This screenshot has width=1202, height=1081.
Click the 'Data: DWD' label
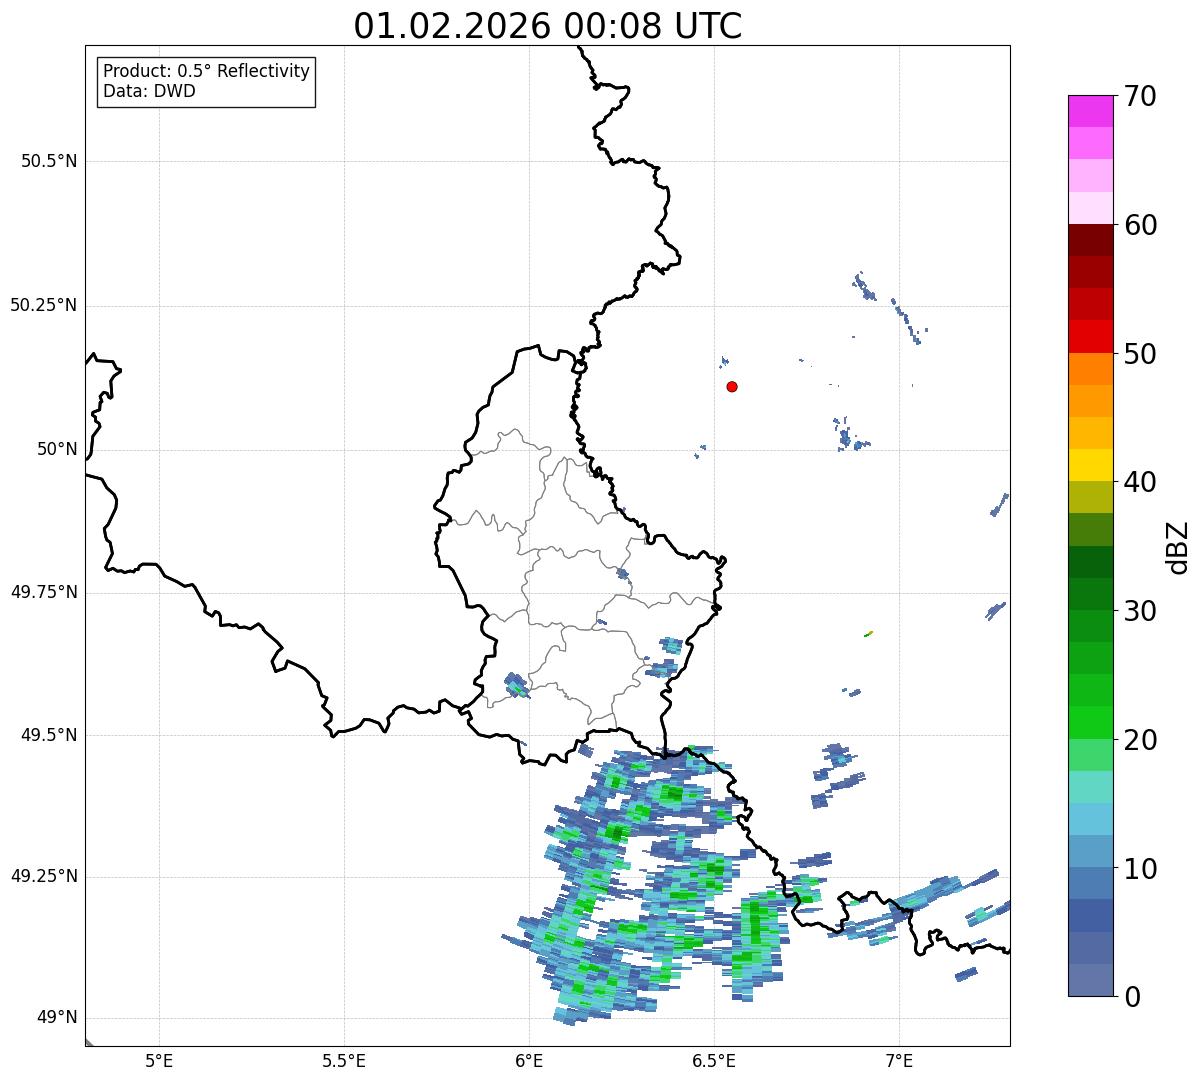[149, 91]
